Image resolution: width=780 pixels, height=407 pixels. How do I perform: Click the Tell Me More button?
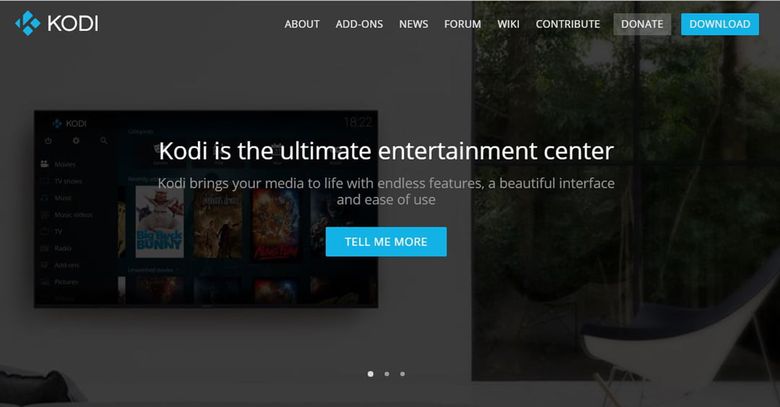386,242
